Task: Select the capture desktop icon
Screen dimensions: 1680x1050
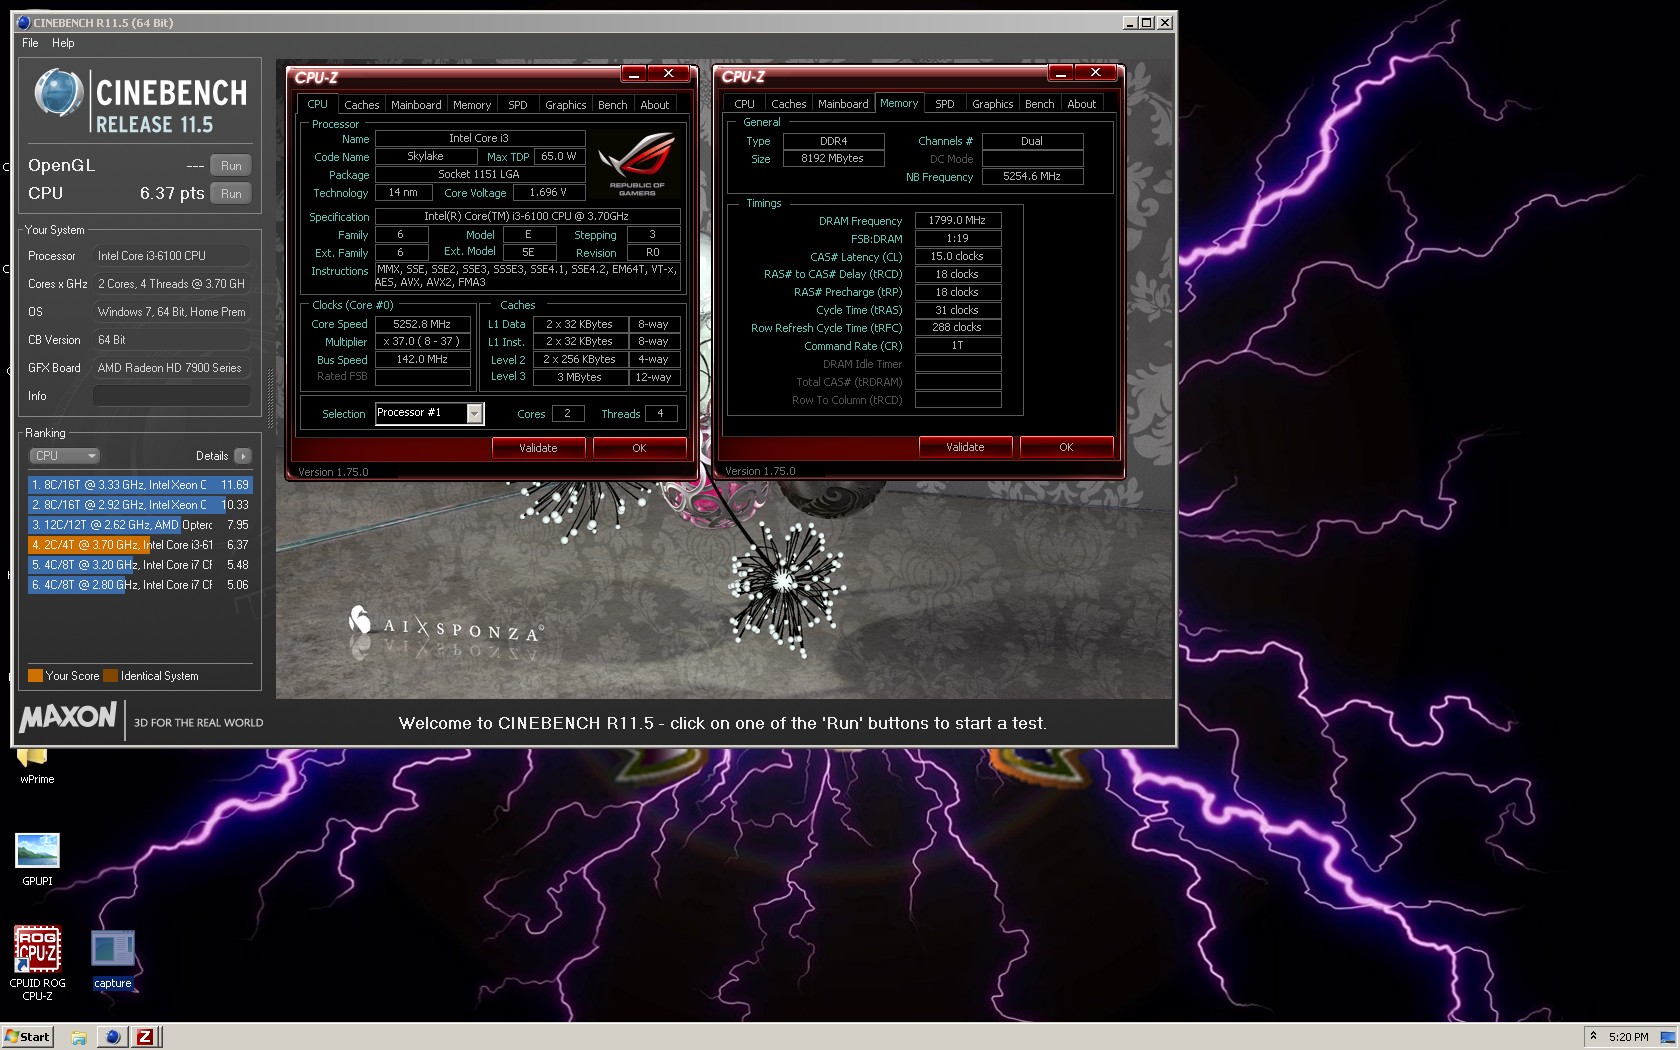Action: coord(112,960)
